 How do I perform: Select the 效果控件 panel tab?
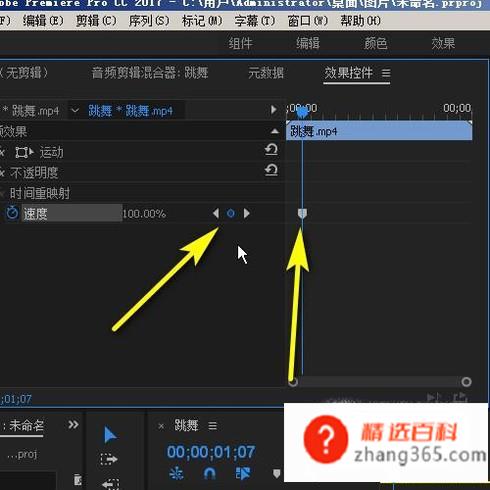point(348,73)
